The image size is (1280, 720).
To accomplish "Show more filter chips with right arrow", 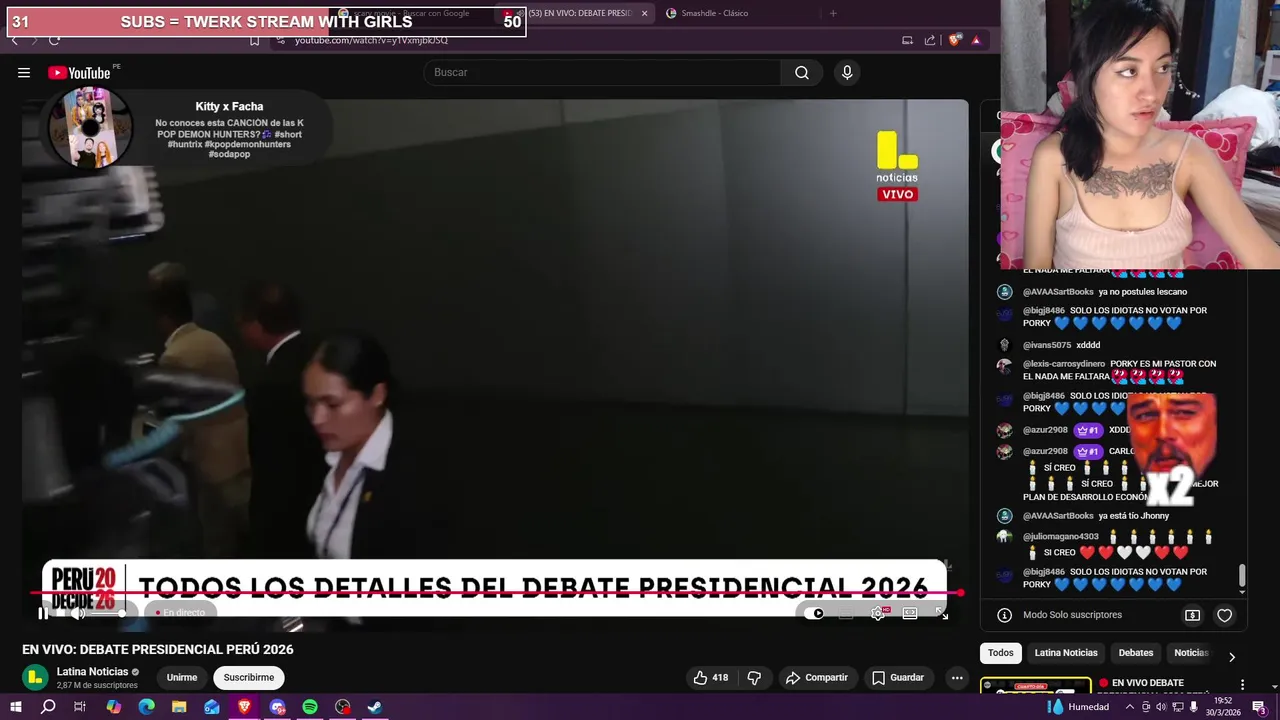I will [x=1232, y=657].
